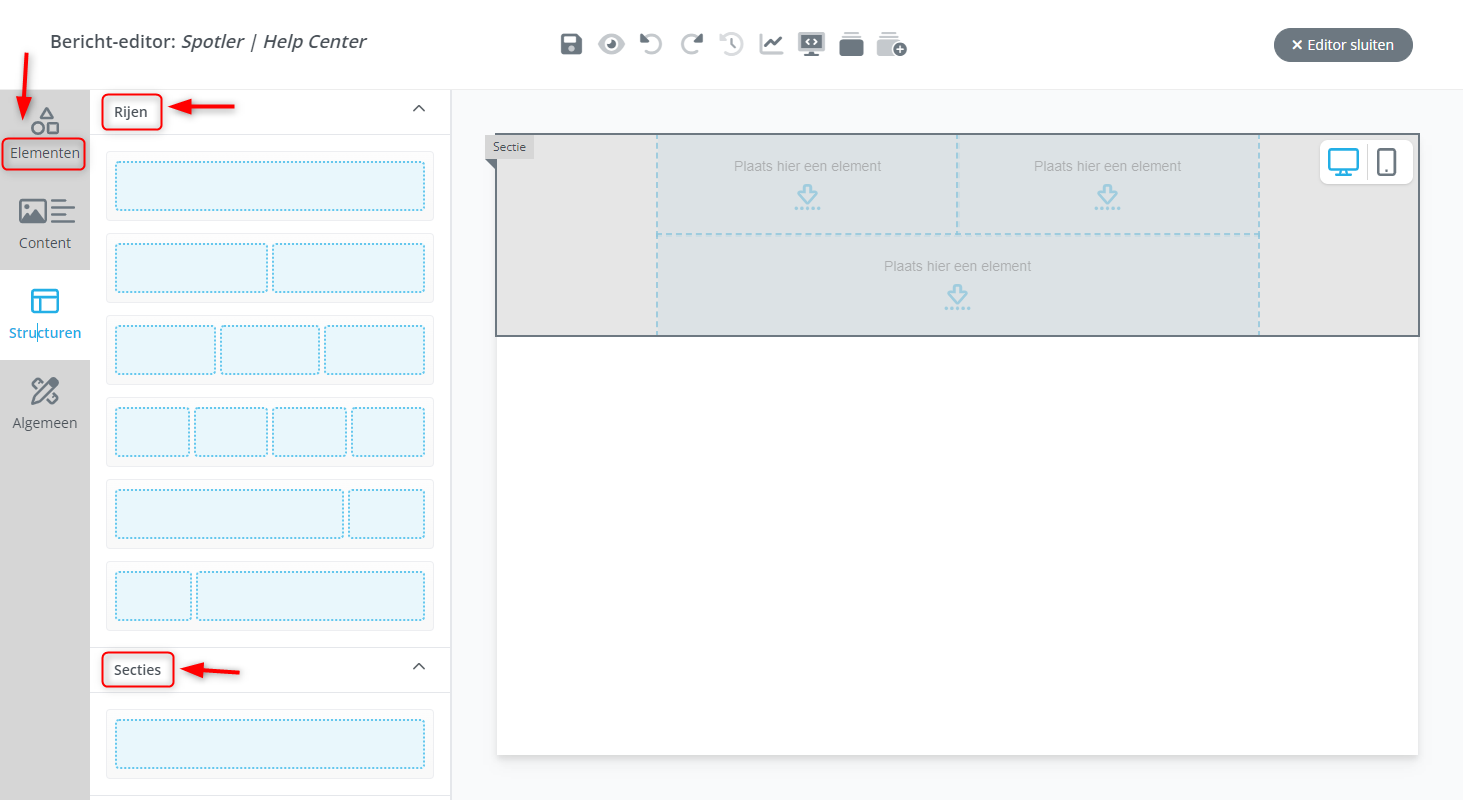Viewport: 1463px width, 800px height.
Task: Open the version history clock icon
Action: click(732, 44)
